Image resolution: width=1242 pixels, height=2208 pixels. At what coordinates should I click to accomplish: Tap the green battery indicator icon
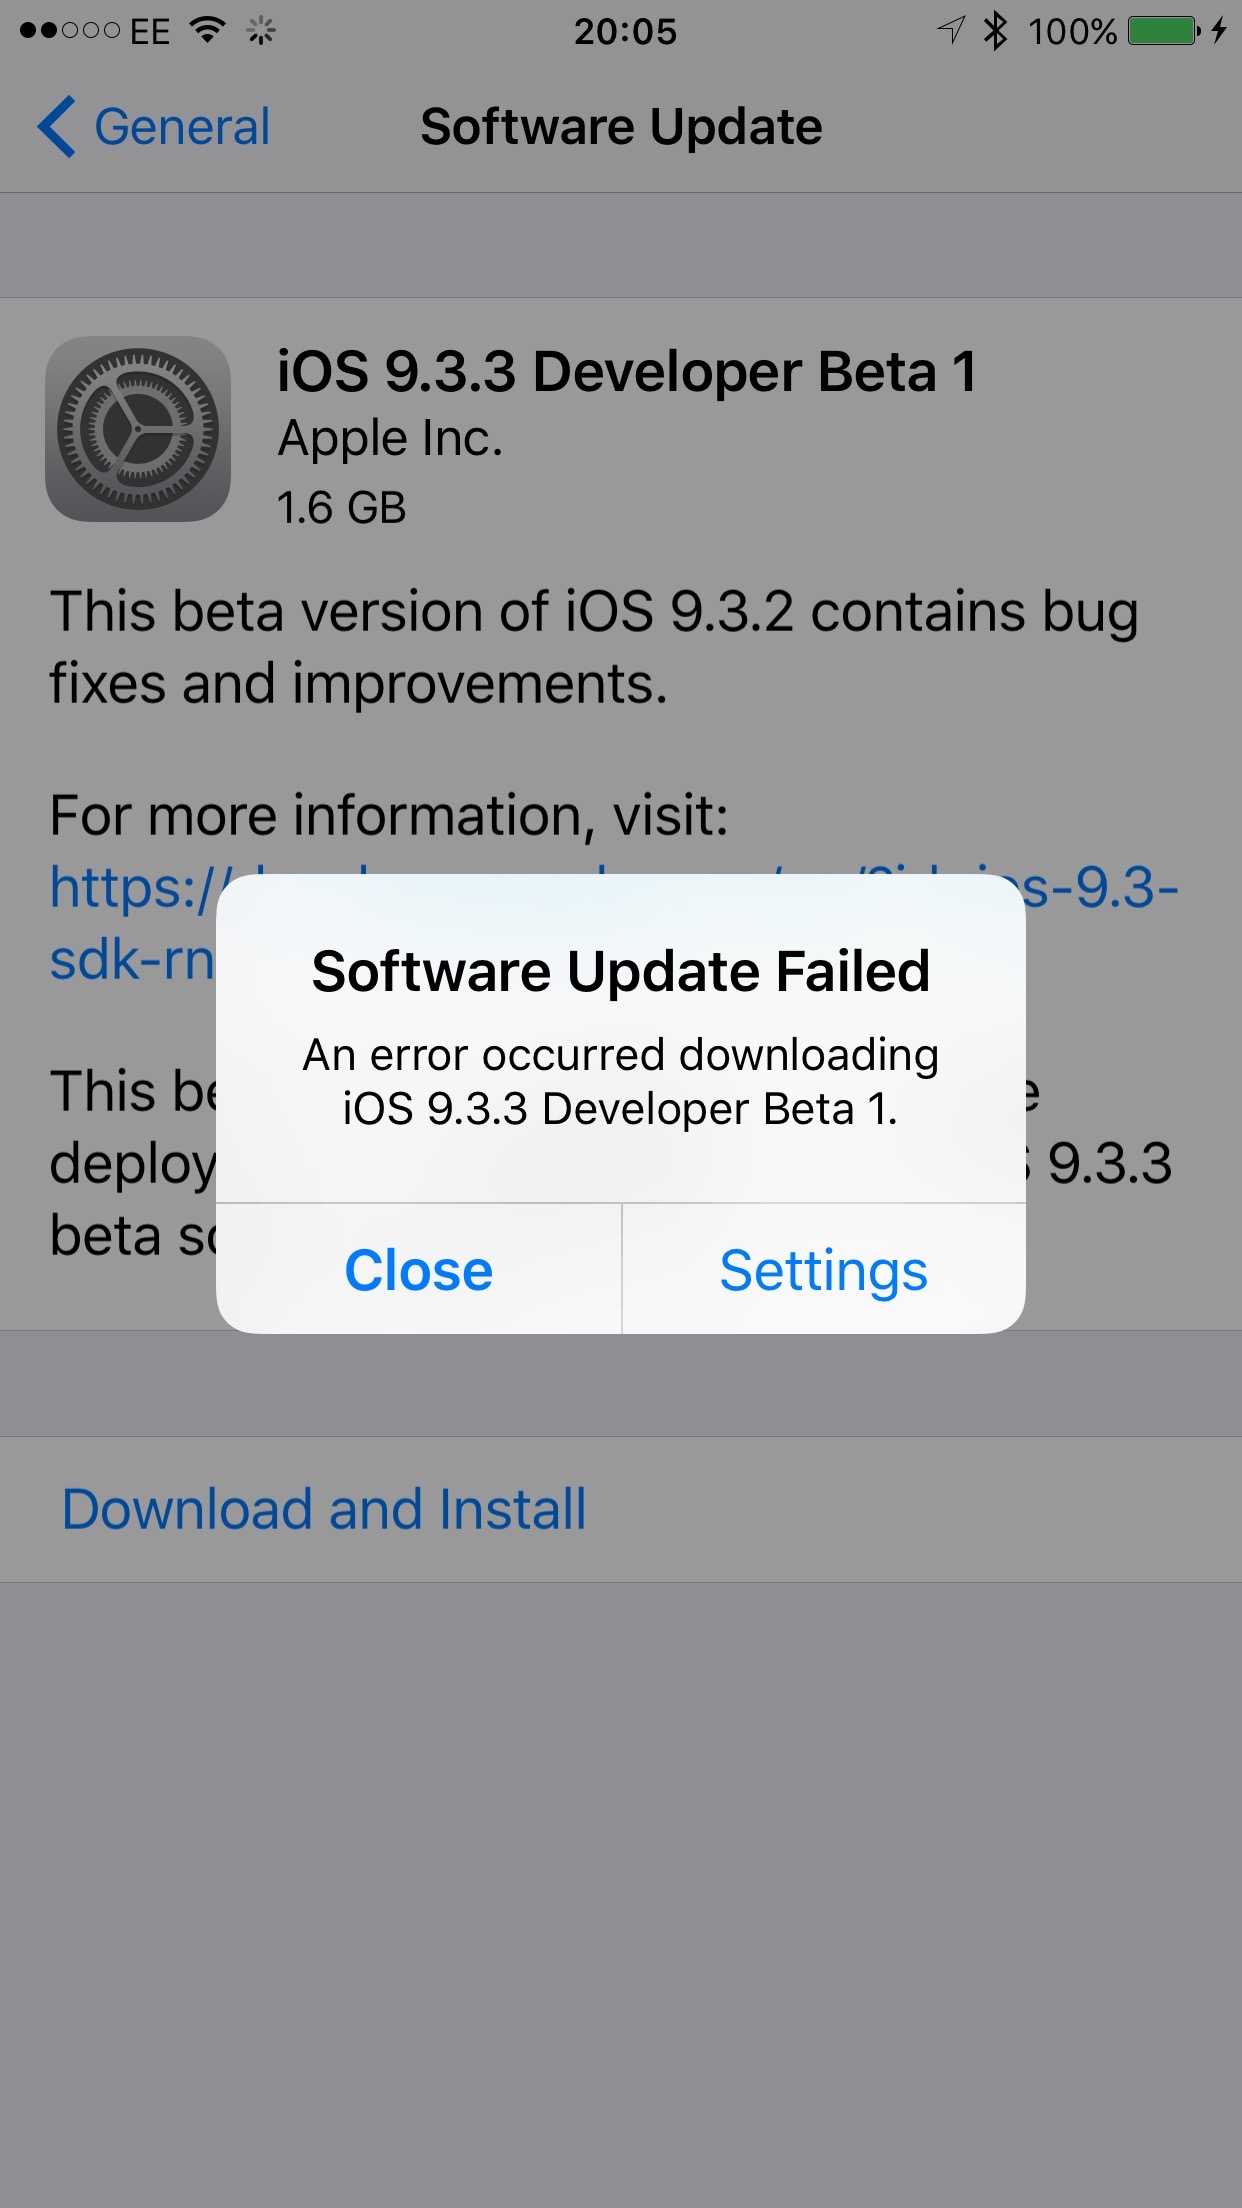[x=1164, y=31]
